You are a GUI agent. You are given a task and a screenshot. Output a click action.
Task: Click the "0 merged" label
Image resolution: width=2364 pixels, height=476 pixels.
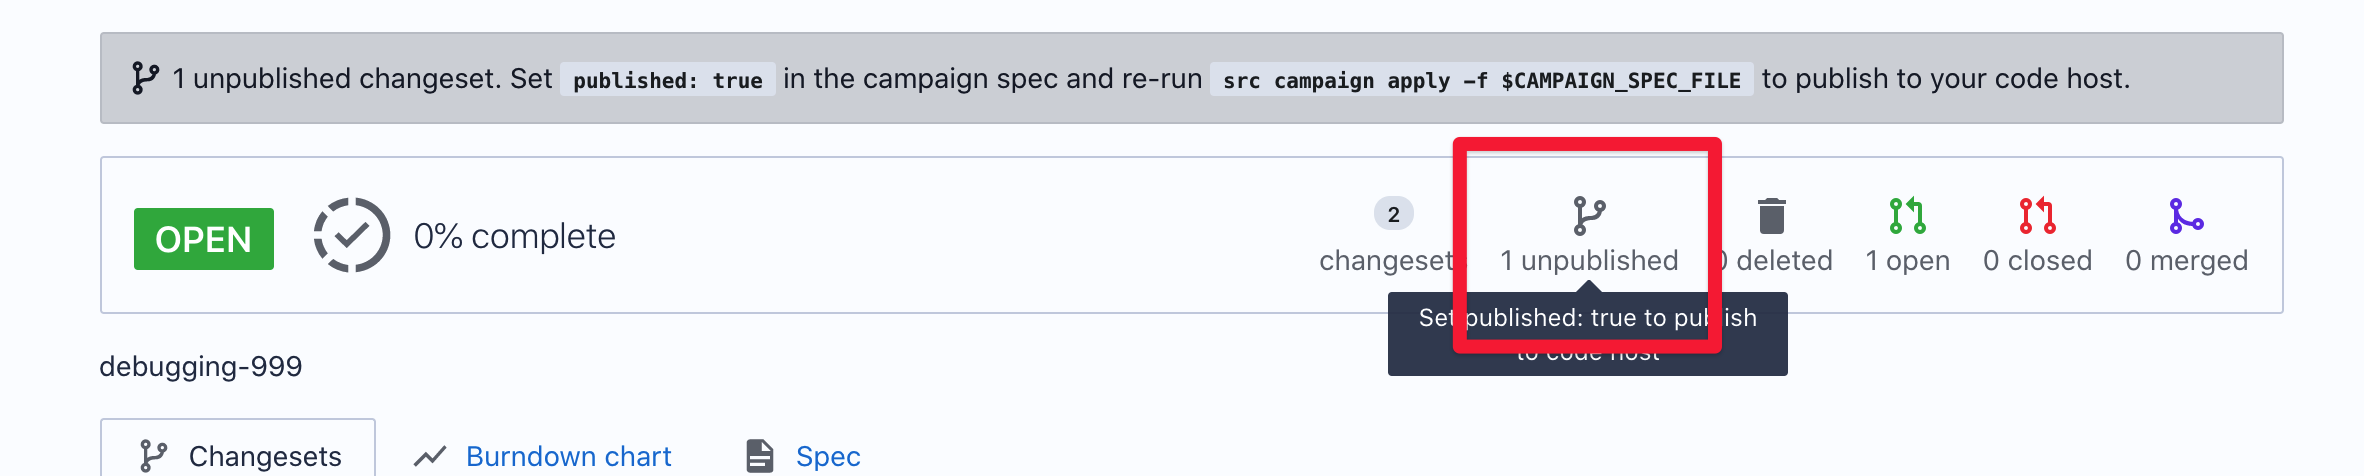(2186, 261)
